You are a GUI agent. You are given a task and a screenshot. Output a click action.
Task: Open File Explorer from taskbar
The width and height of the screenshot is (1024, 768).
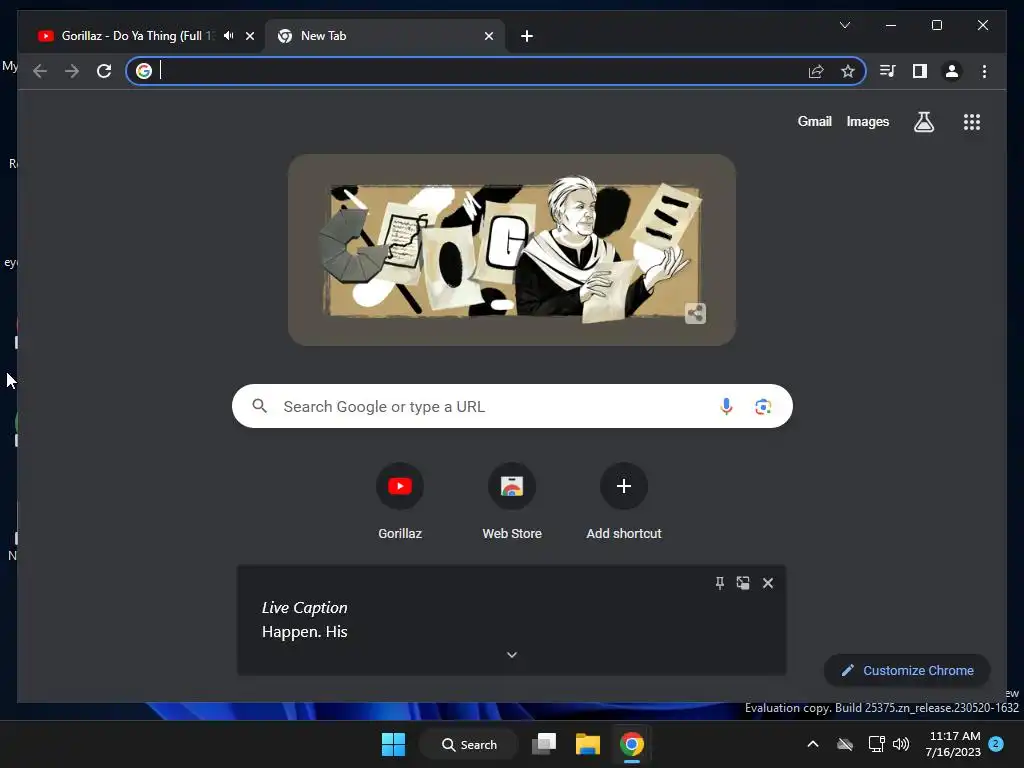click(x=588, y=744)
